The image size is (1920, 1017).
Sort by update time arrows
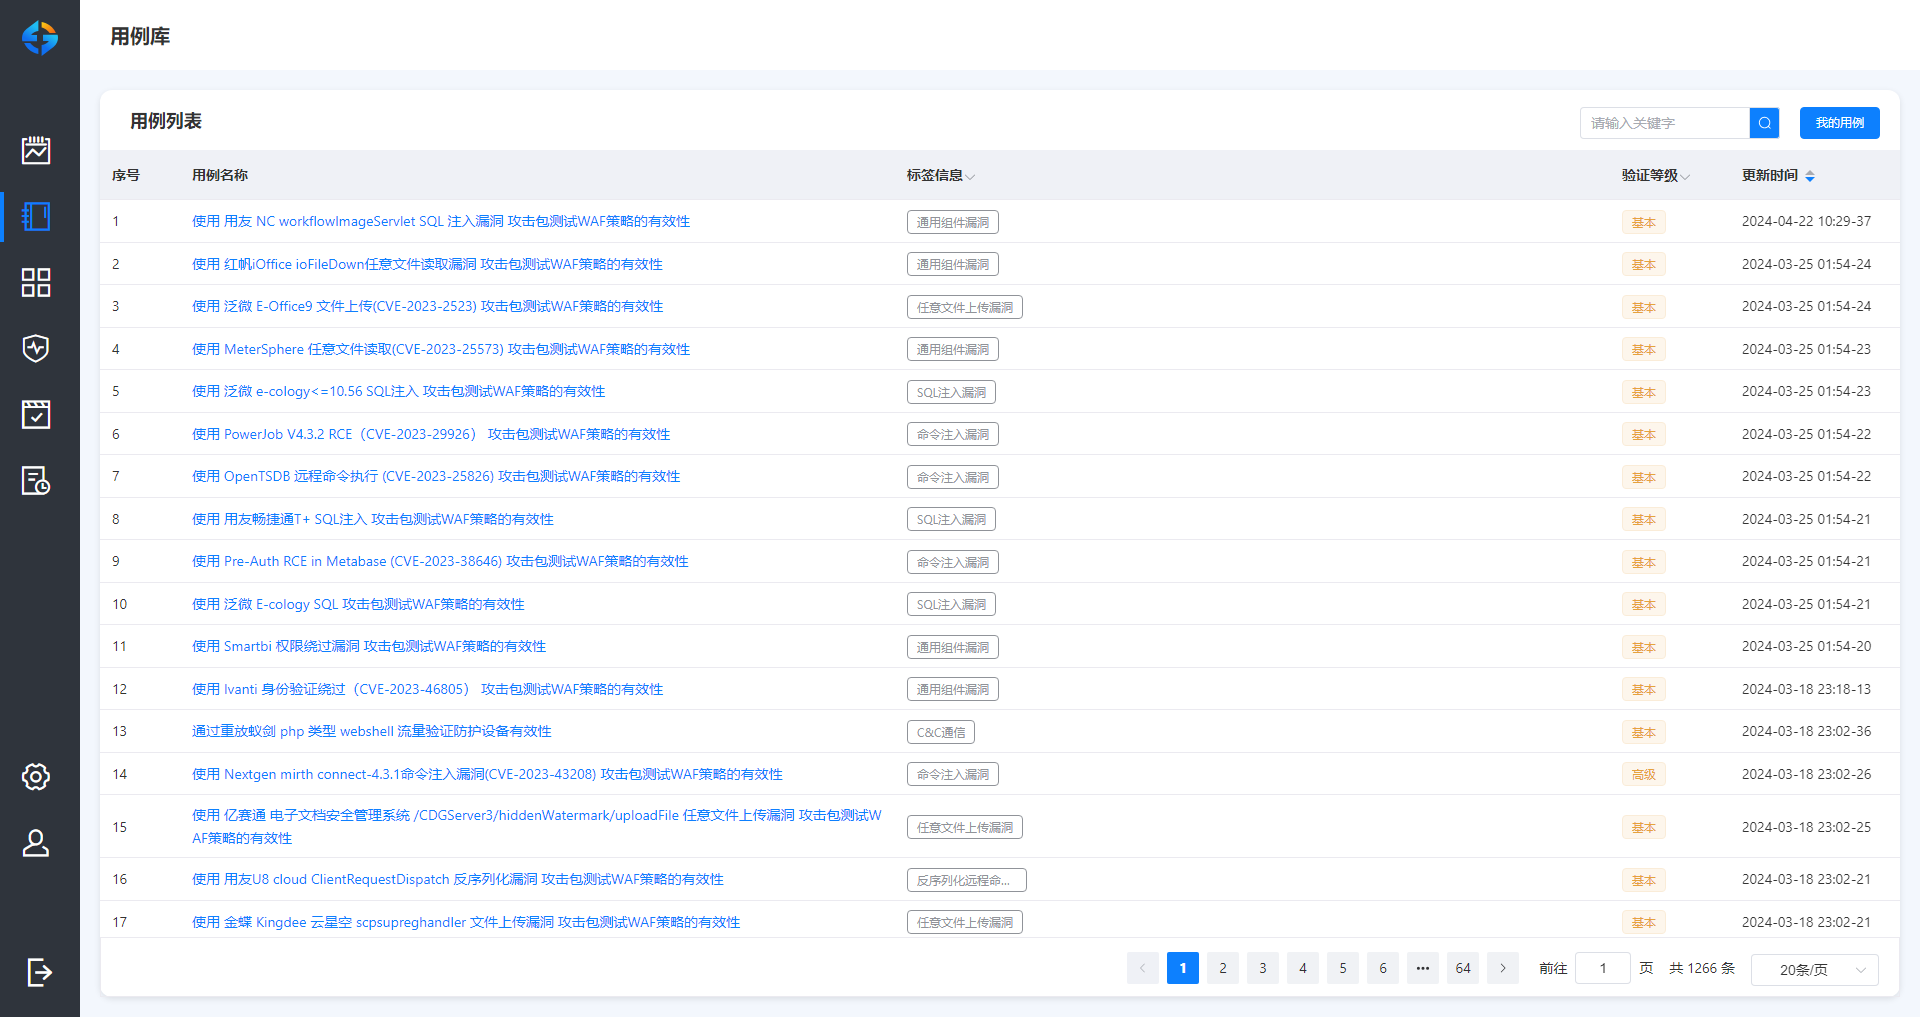[1810, 176]
